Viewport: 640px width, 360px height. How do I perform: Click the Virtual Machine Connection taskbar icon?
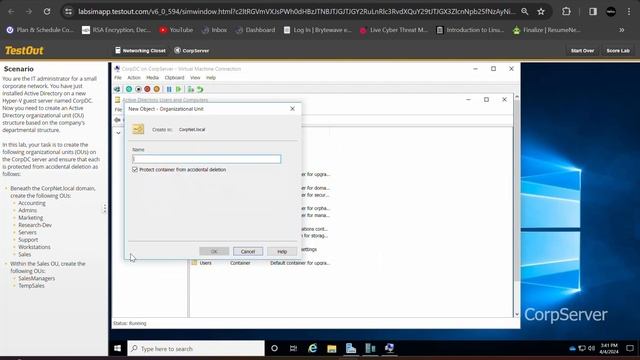389,348
